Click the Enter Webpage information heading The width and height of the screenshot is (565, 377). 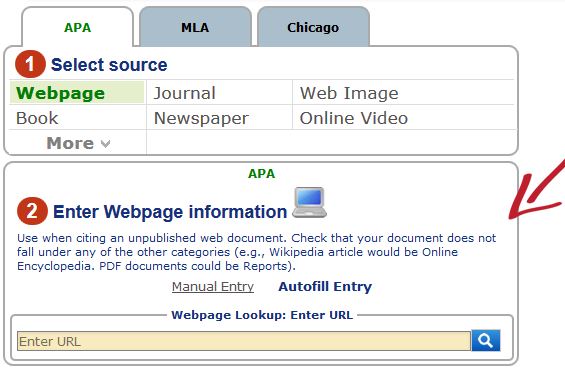click(x=170, y=212)
